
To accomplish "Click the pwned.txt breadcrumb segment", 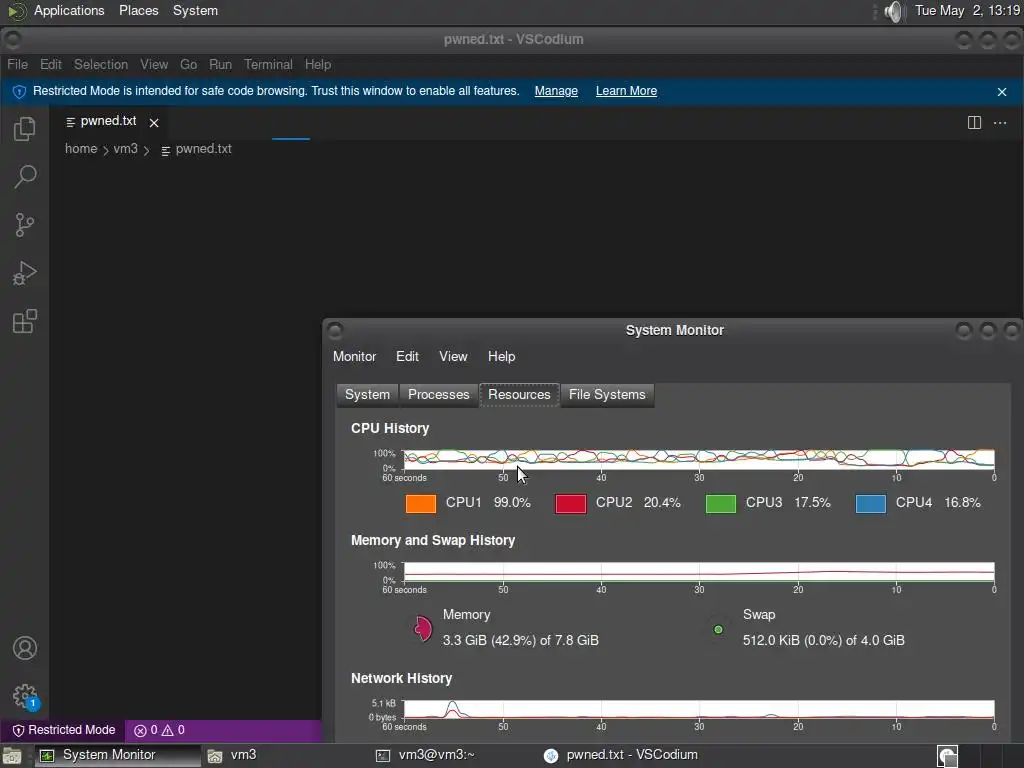I will point(197,149).
